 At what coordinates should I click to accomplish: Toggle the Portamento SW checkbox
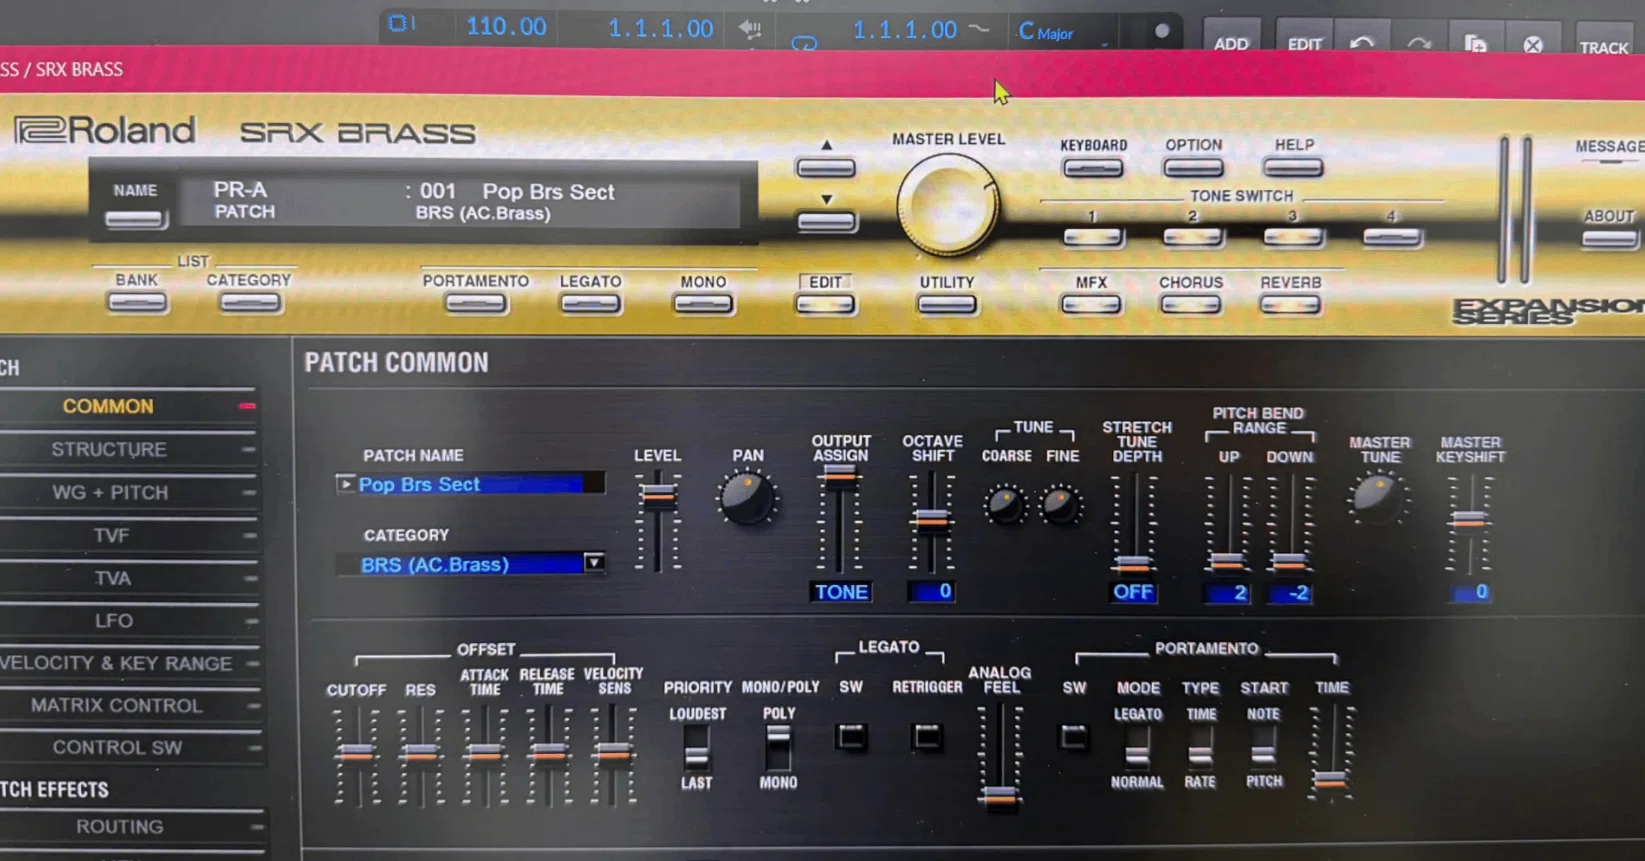(x=1074, y=738)
